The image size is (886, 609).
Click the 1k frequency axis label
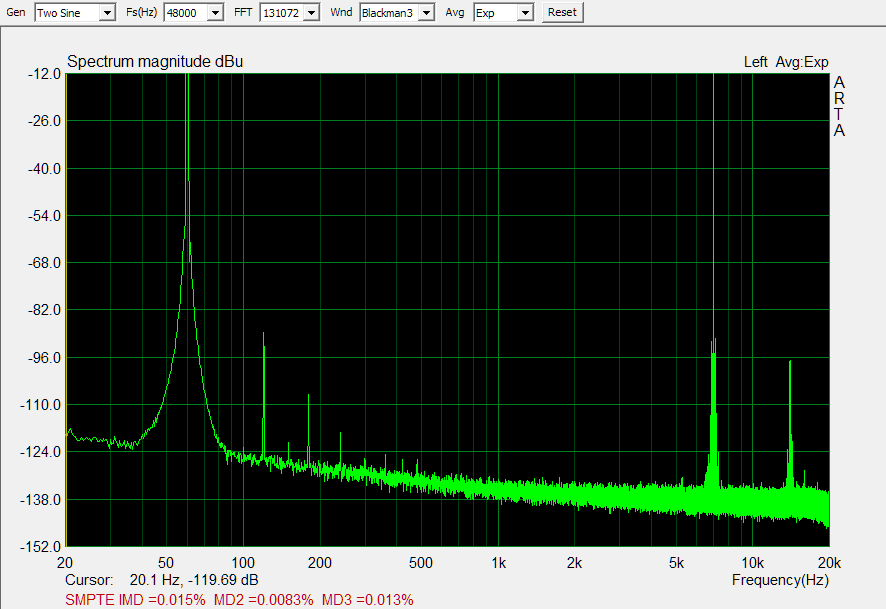(498, 563)
